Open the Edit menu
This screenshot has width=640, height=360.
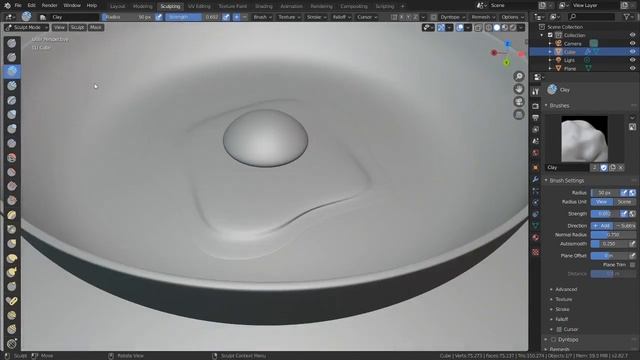pos(31,6)
